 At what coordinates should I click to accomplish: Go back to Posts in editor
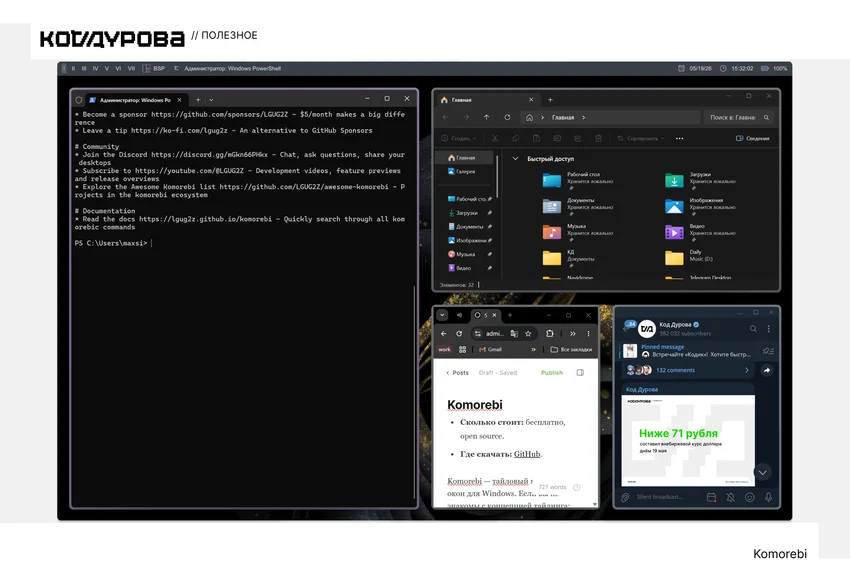tap(457, 373)
